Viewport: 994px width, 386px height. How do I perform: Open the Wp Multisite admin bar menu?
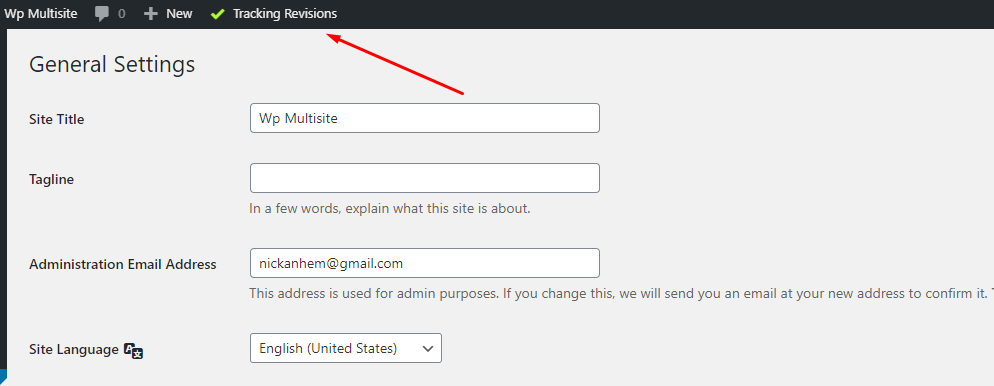41,13
